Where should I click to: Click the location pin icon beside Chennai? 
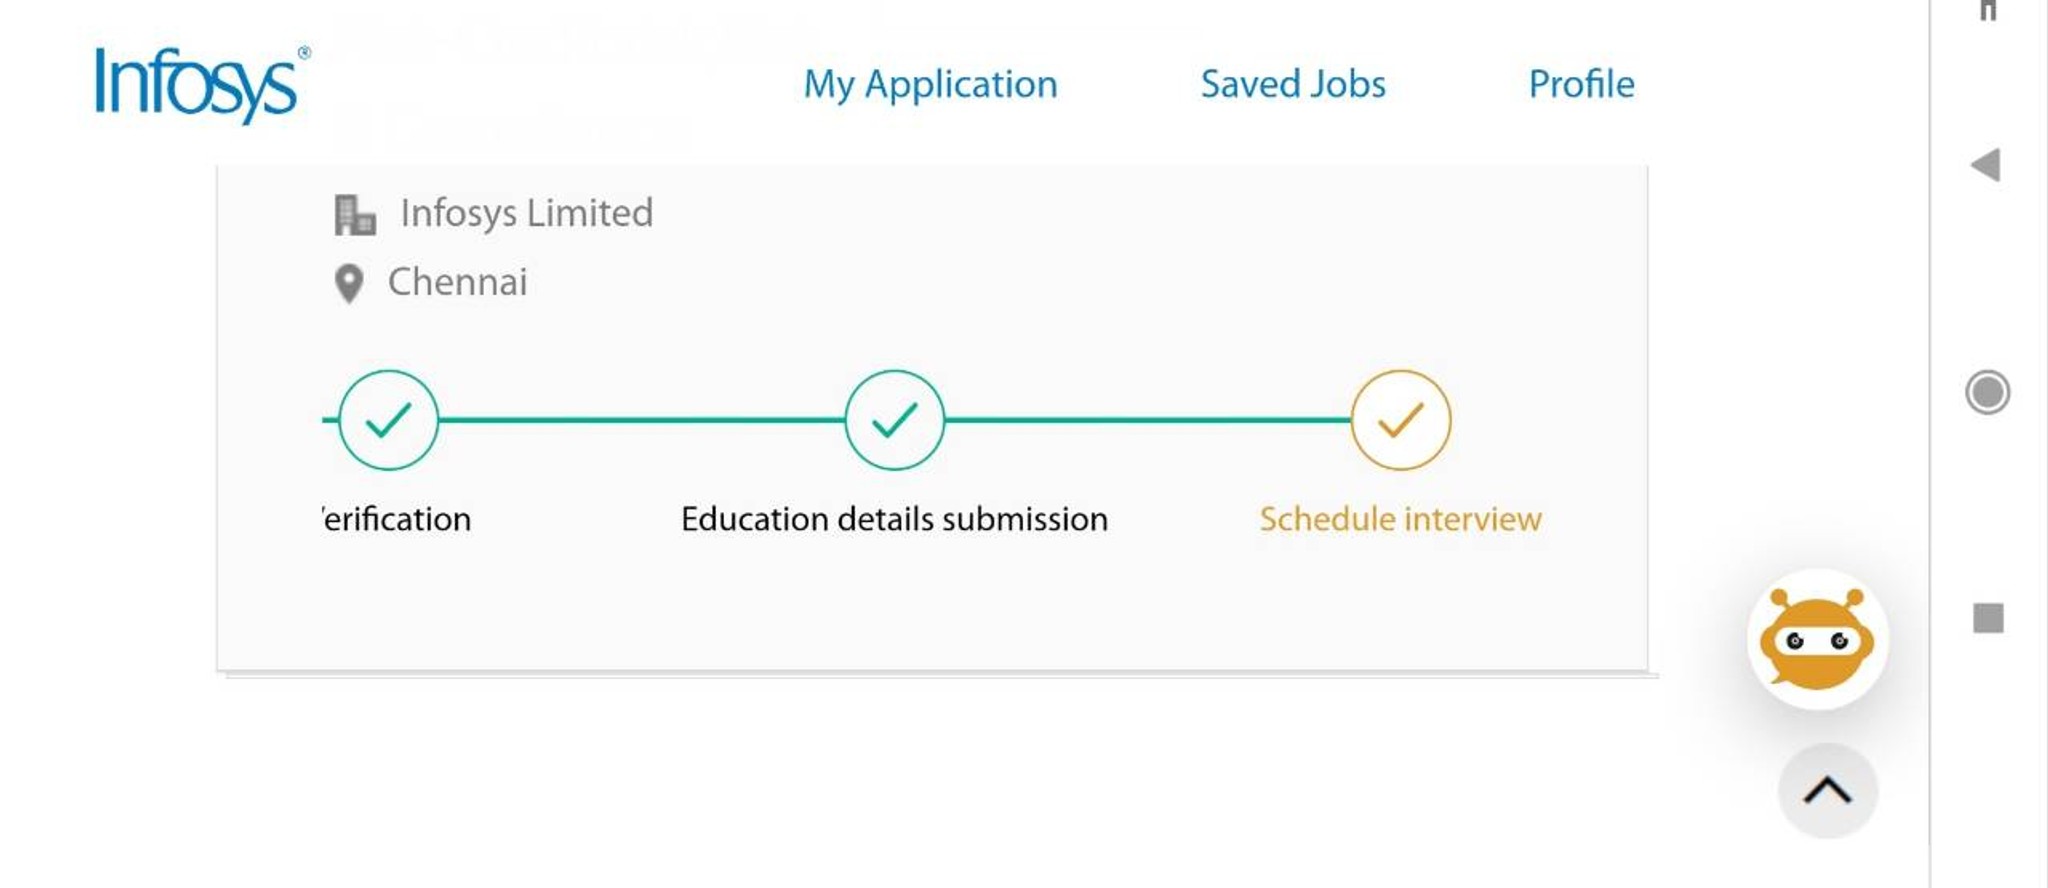[x=348, y=283]
